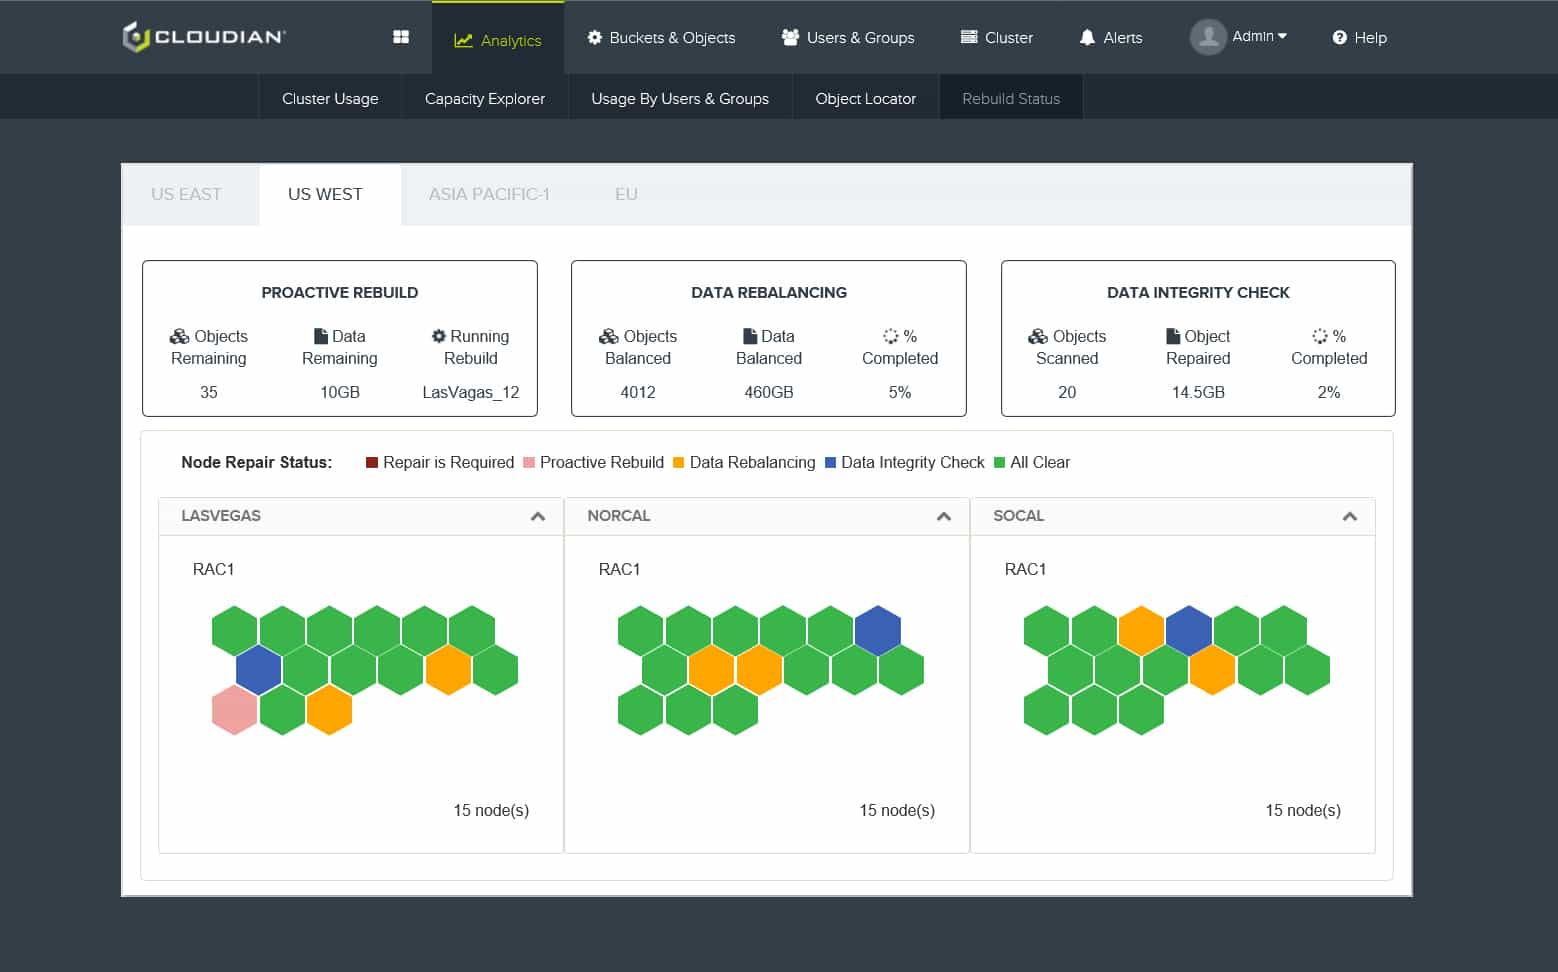This screenshot has width=1558, height=972.
Task: Click the Object Repaired file icon
Action: click(1173, 336)
